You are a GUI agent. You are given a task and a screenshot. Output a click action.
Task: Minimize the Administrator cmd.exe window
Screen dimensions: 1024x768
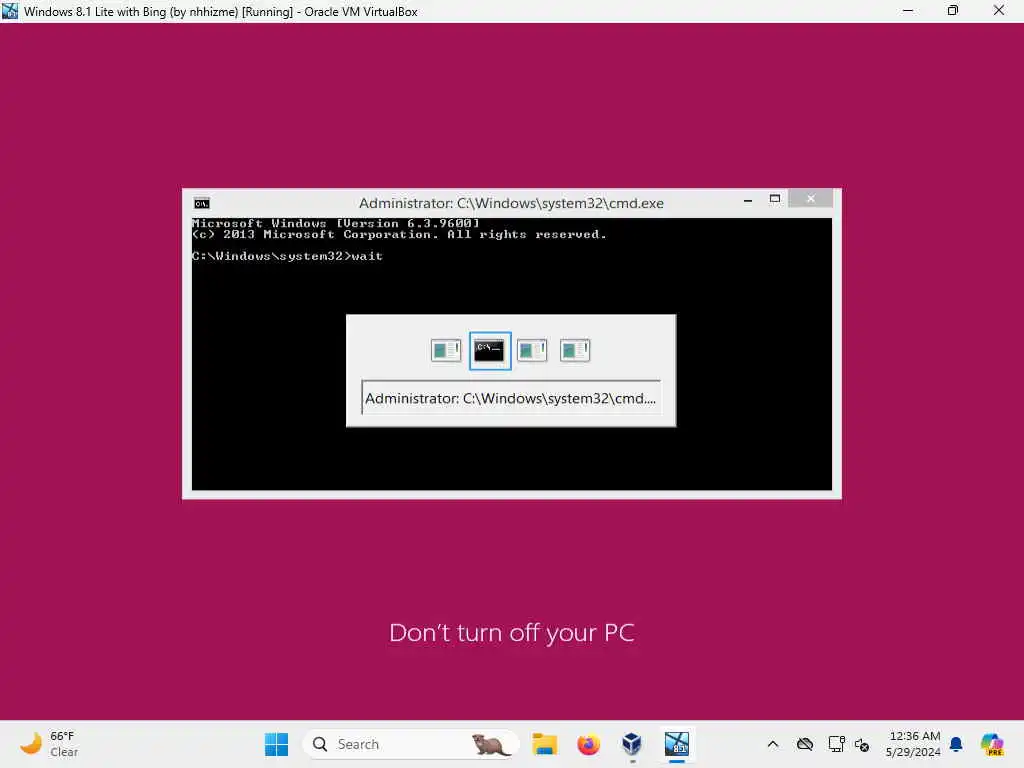coord(748,200)
